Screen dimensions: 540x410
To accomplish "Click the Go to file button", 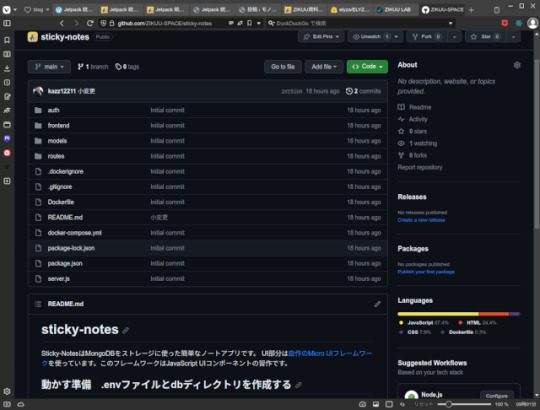I will [283, 67].
